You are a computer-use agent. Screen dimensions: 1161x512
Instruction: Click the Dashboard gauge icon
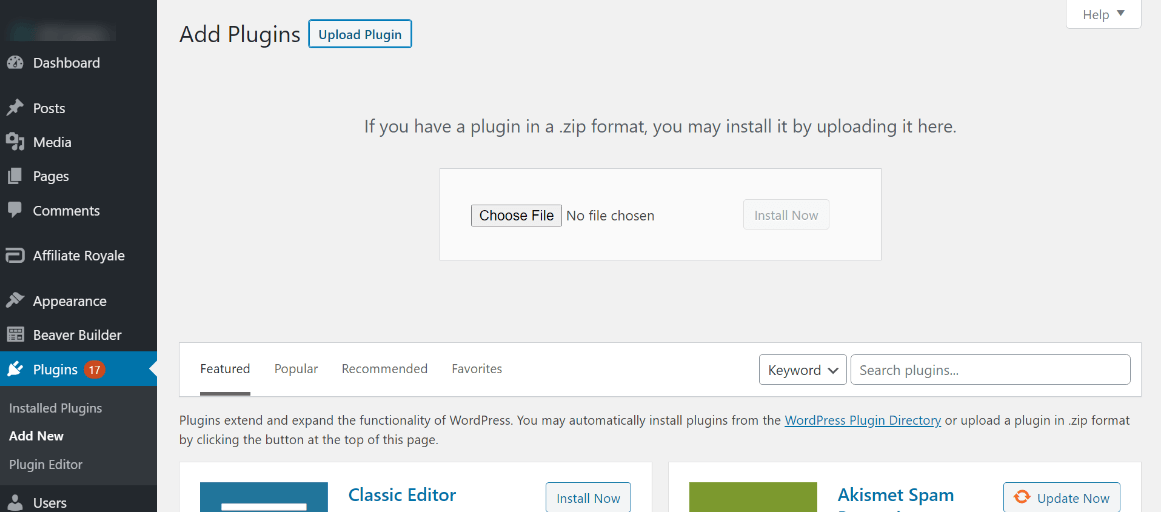point(15,63)
